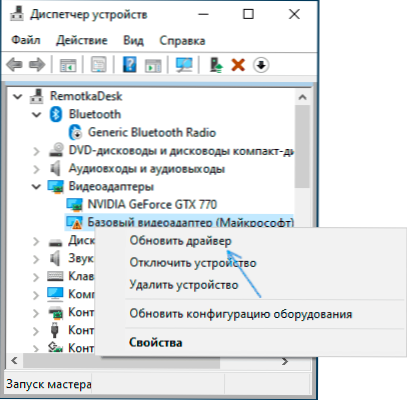Click the vertical scrollbar up arrow
The height and width of the screenshot is (400, 407).
pos(303,97)
